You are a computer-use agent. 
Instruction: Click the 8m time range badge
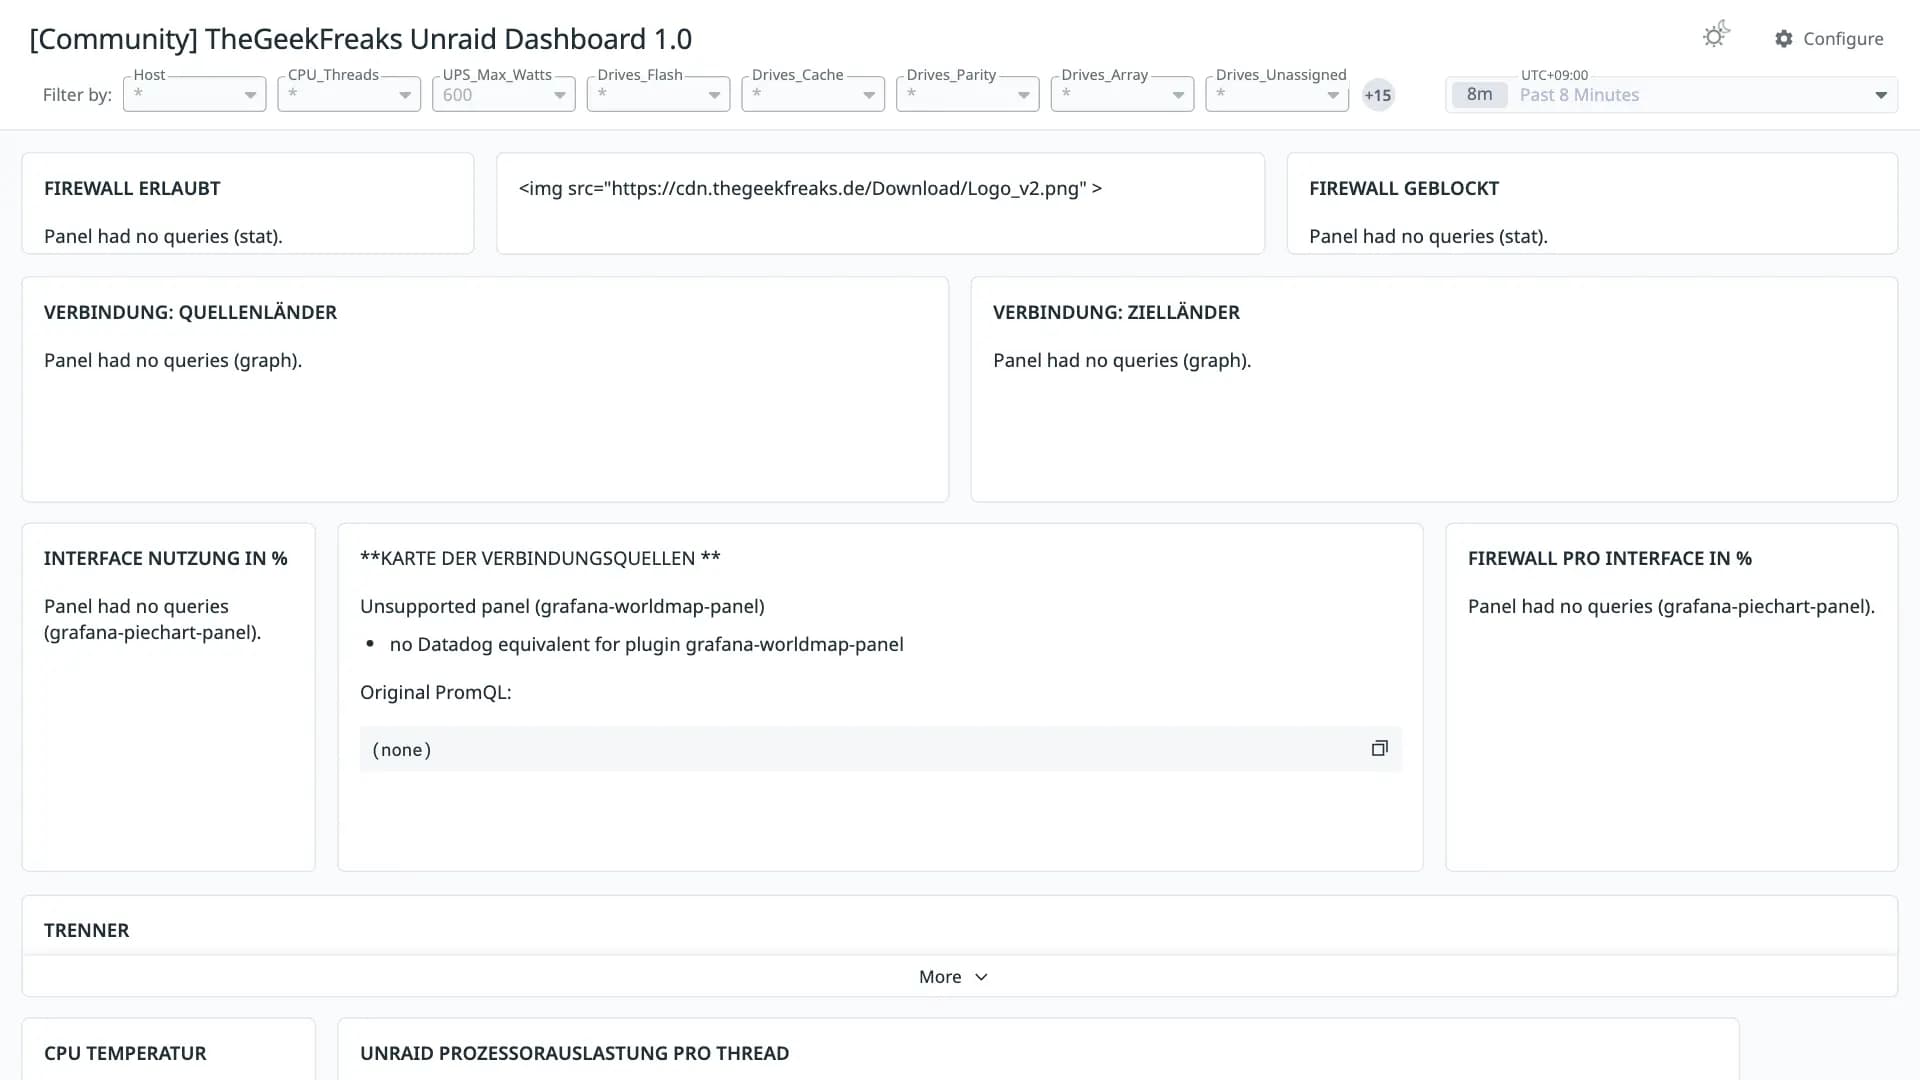click(x=1479, y=95)
